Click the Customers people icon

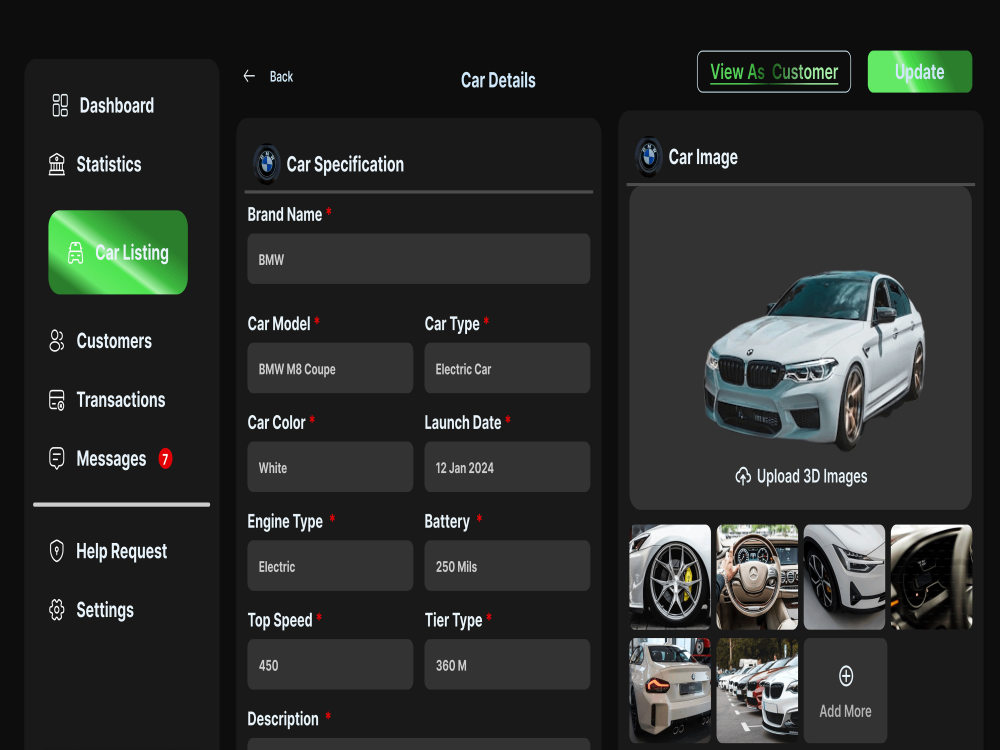click(x=57, y=341)
